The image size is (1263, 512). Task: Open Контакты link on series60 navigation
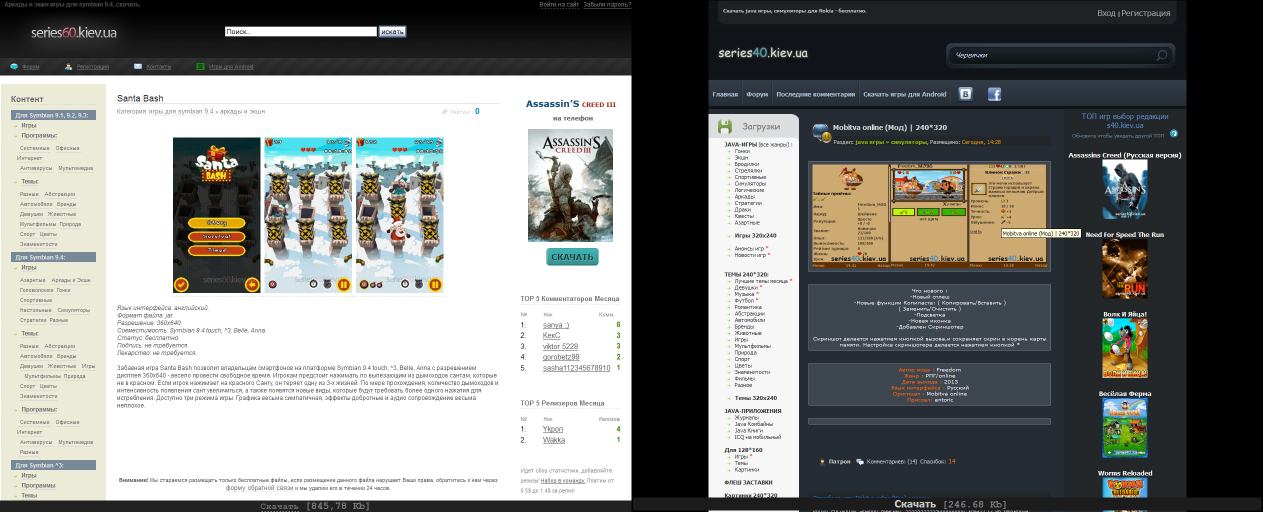158,67
